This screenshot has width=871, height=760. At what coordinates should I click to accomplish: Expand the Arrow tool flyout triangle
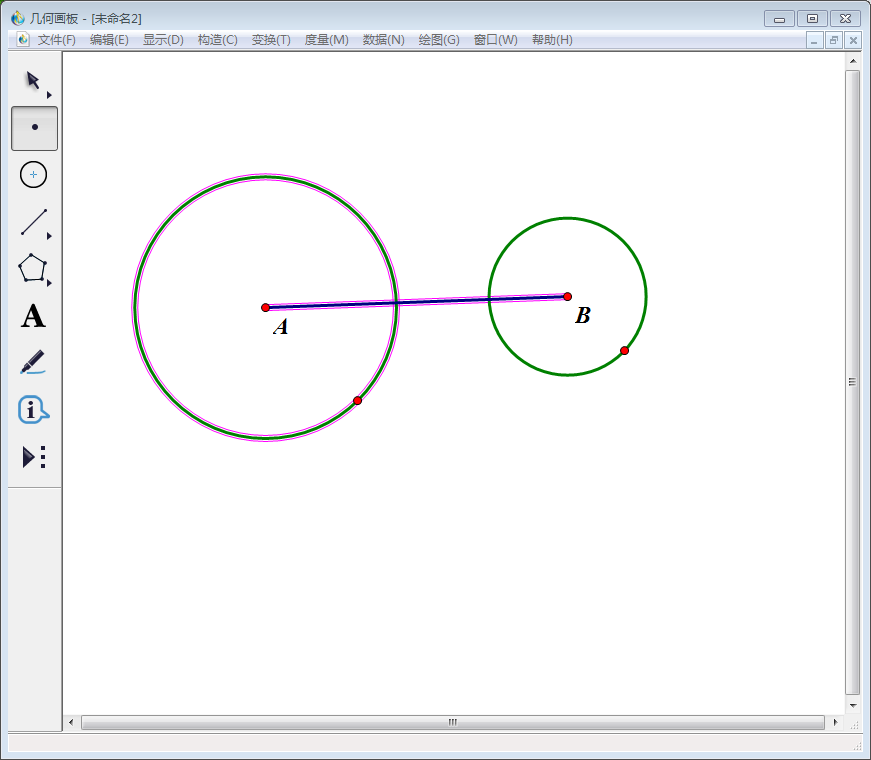[x=49, y=95]
